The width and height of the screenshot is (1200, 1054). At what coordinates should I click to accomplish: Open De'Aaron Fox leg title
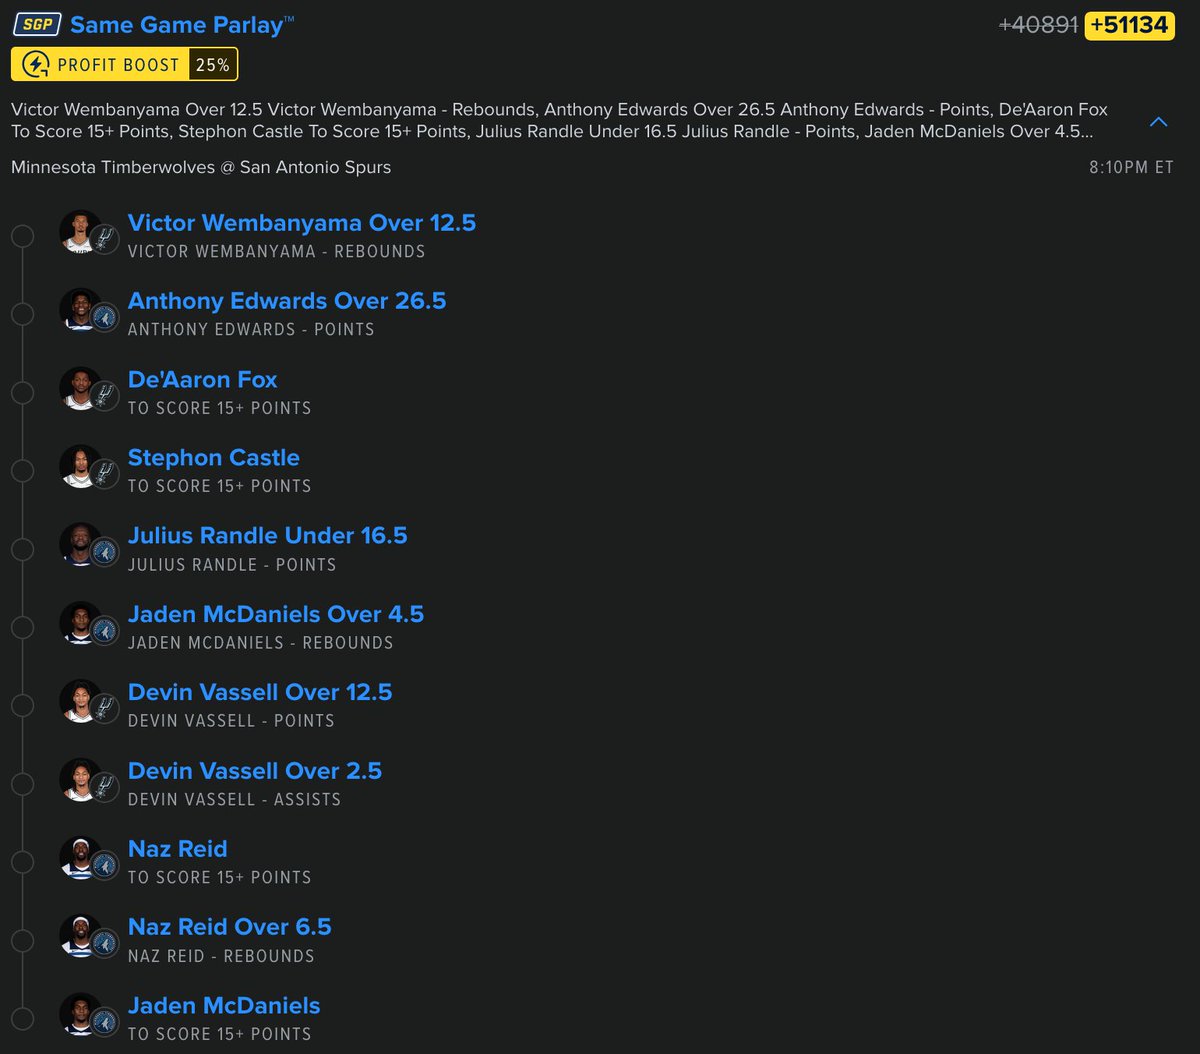coord(203,380)
